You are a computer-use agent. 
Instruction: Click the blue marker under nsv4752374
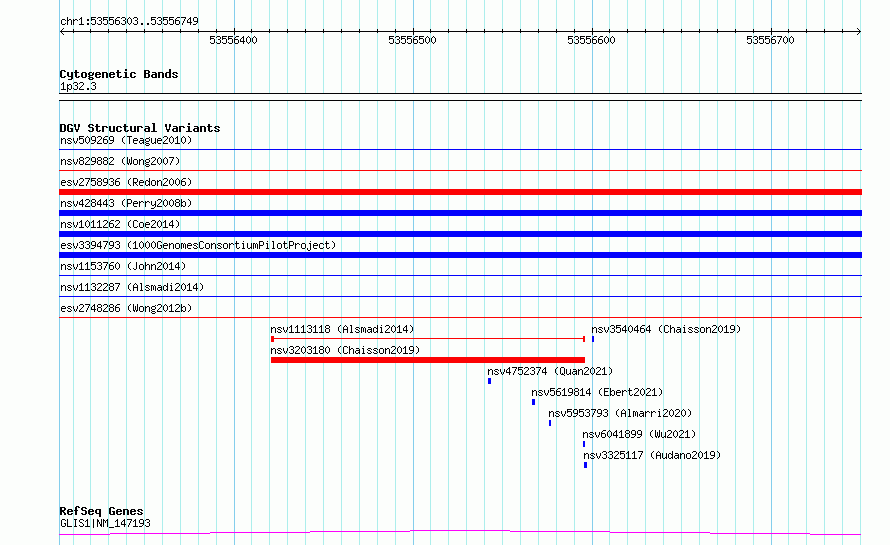click(489, 381)
